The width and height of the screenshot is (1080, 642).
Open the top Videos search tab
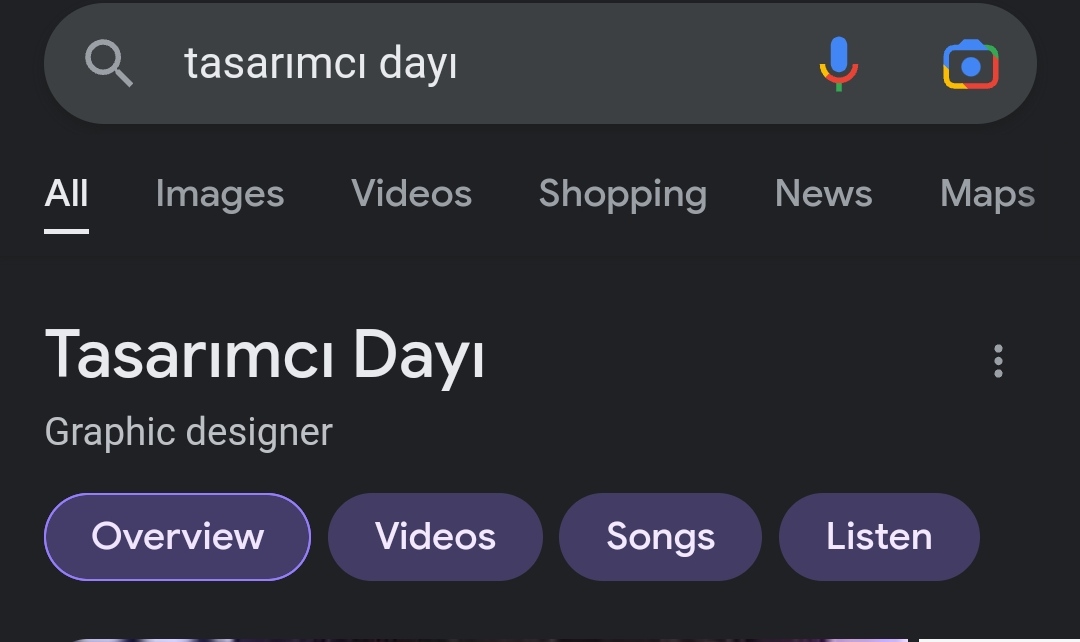click(x=411, y=194)
